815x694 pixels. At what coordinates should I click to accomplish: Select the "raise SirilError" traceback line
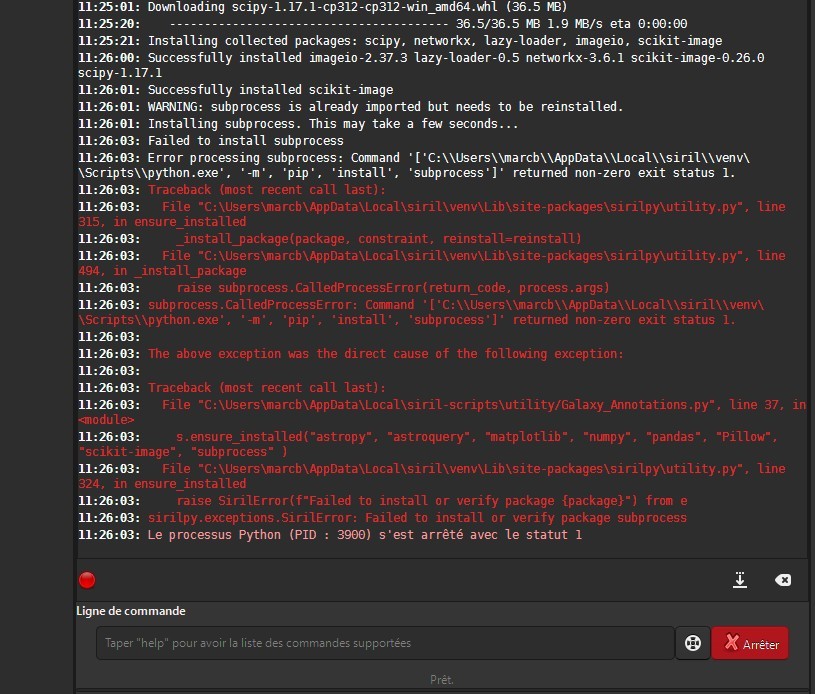[383, 501]
